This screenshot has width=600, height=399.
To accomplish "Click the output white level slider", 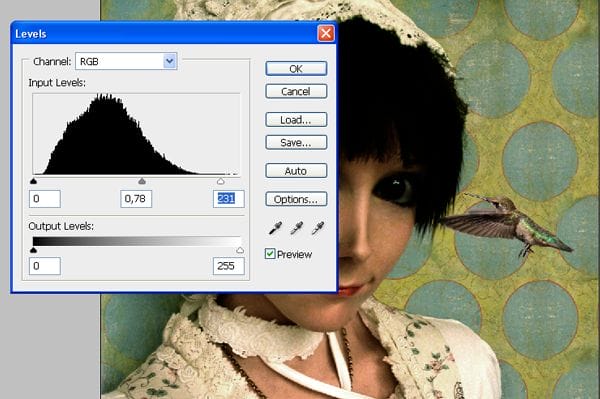I will [x=240, y=250].
